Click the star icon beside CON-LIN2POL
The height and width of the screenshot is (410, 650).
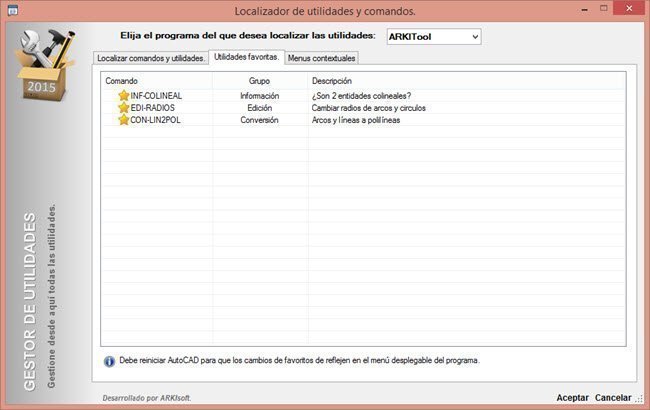click(x=124, y=120)
